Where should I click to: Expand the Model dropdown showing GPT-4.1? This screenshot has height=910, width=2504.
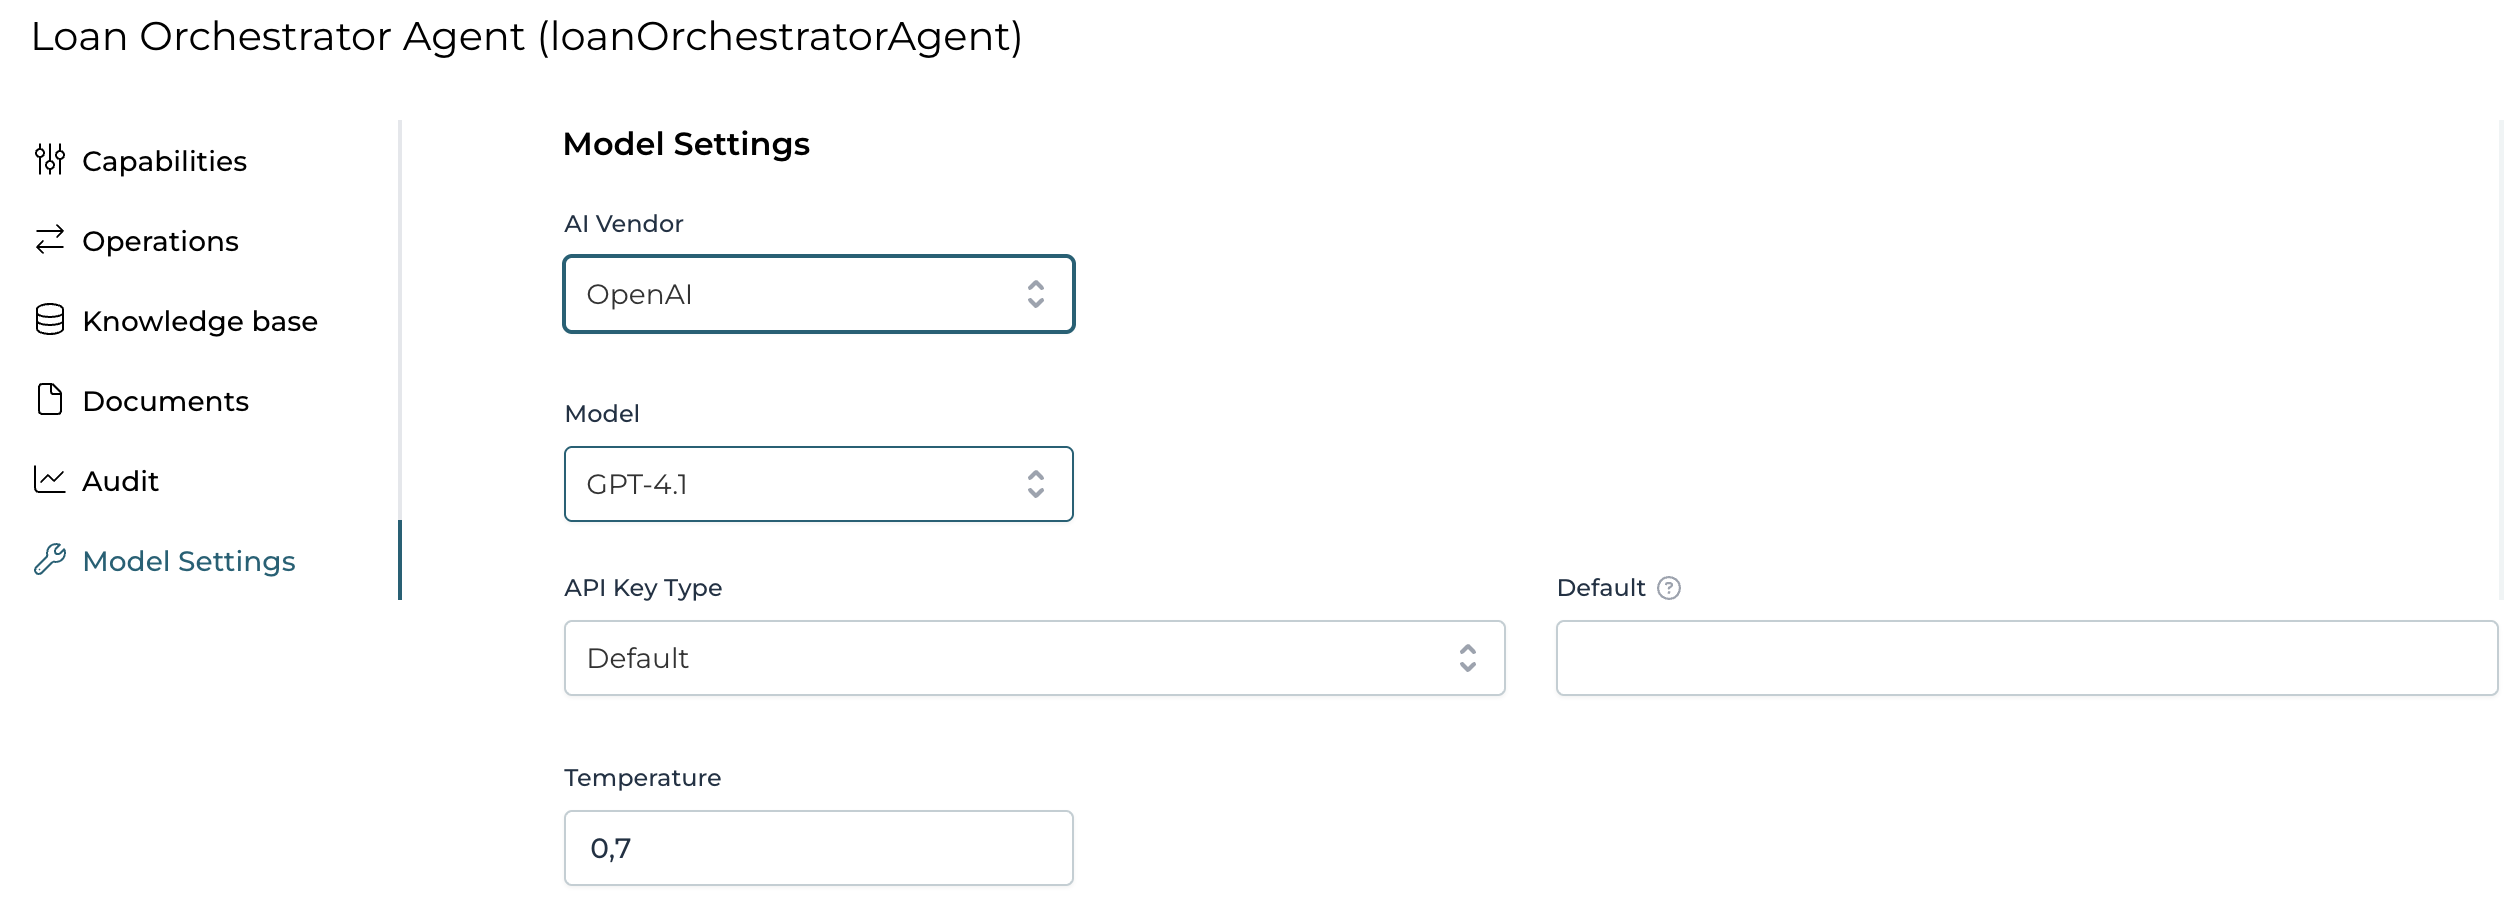(x=818, y=484)
